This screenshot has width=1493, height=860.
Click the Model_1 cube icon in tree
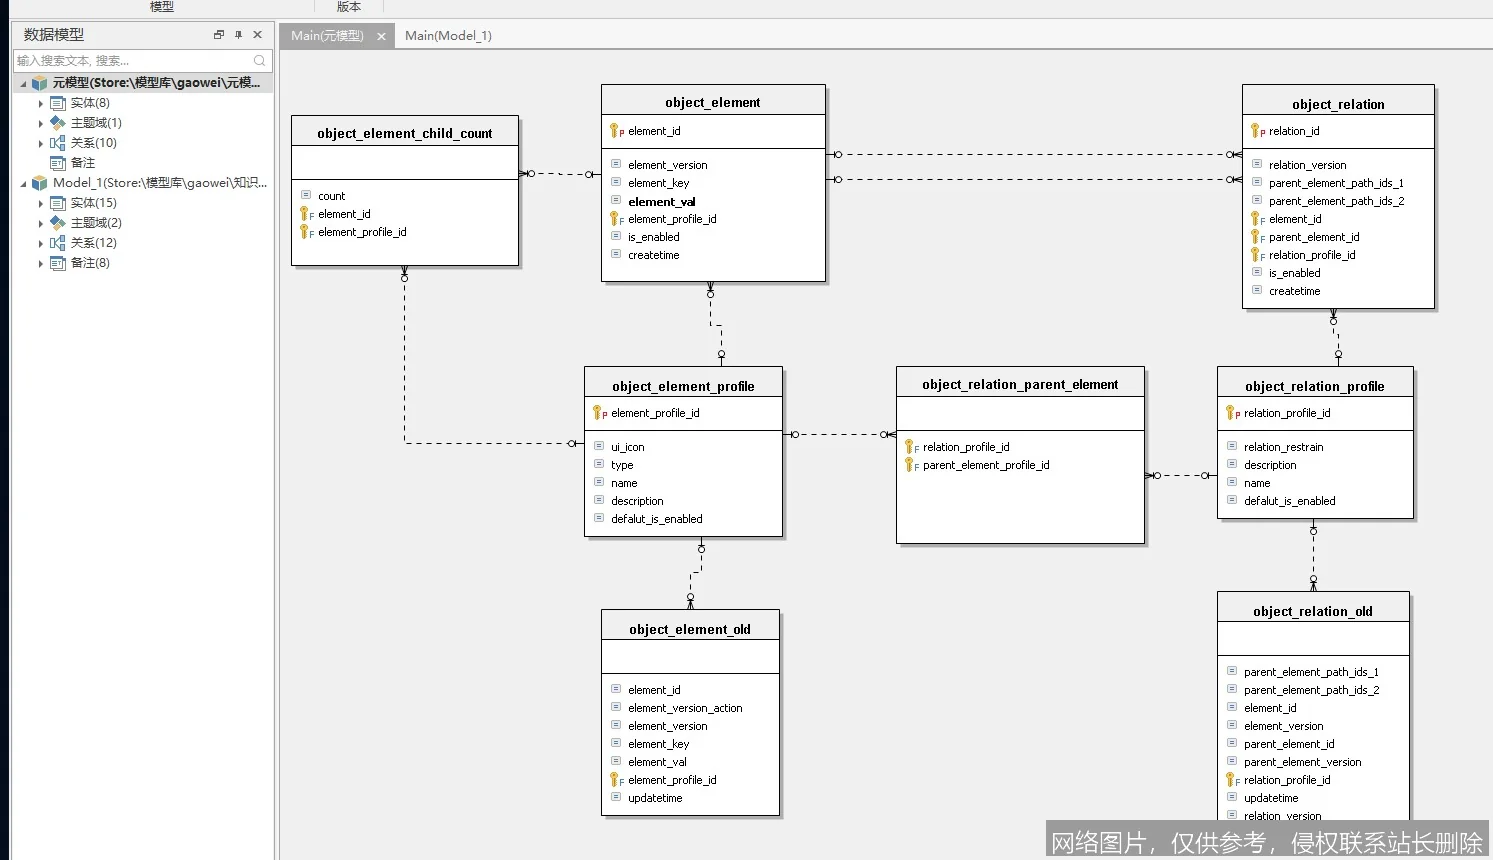[x=40, y=183]
